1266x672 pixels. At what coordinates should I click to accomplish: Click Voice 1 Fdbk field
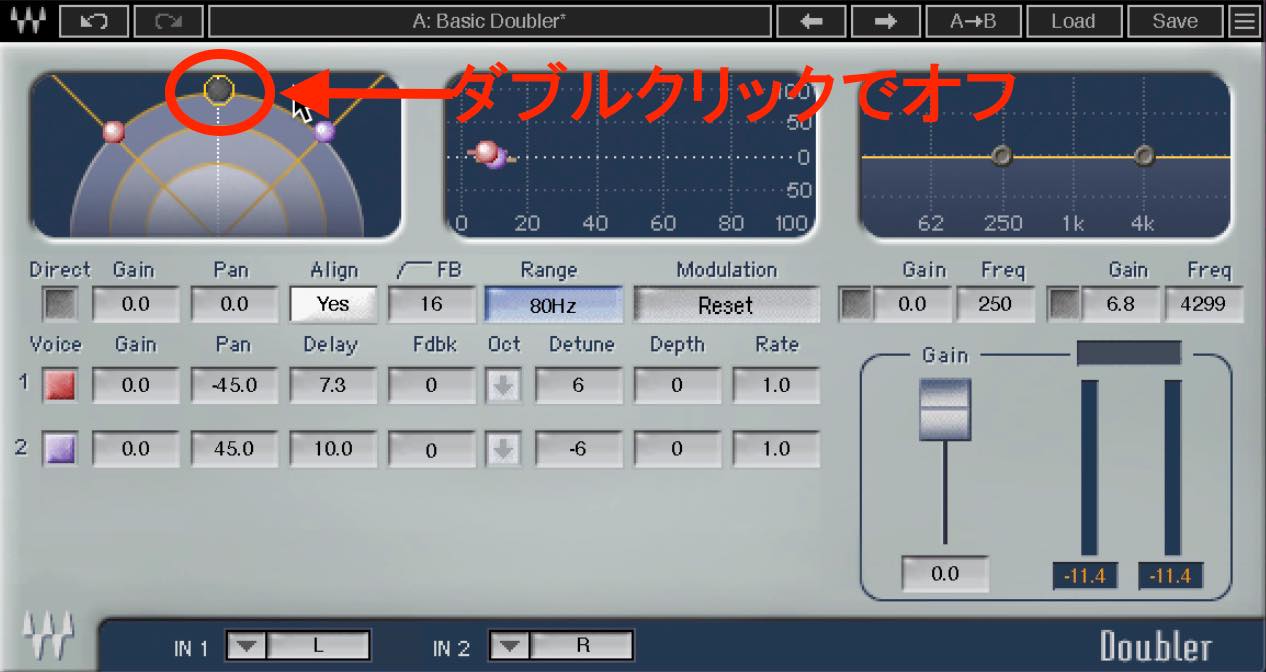(x=432, y=386)
